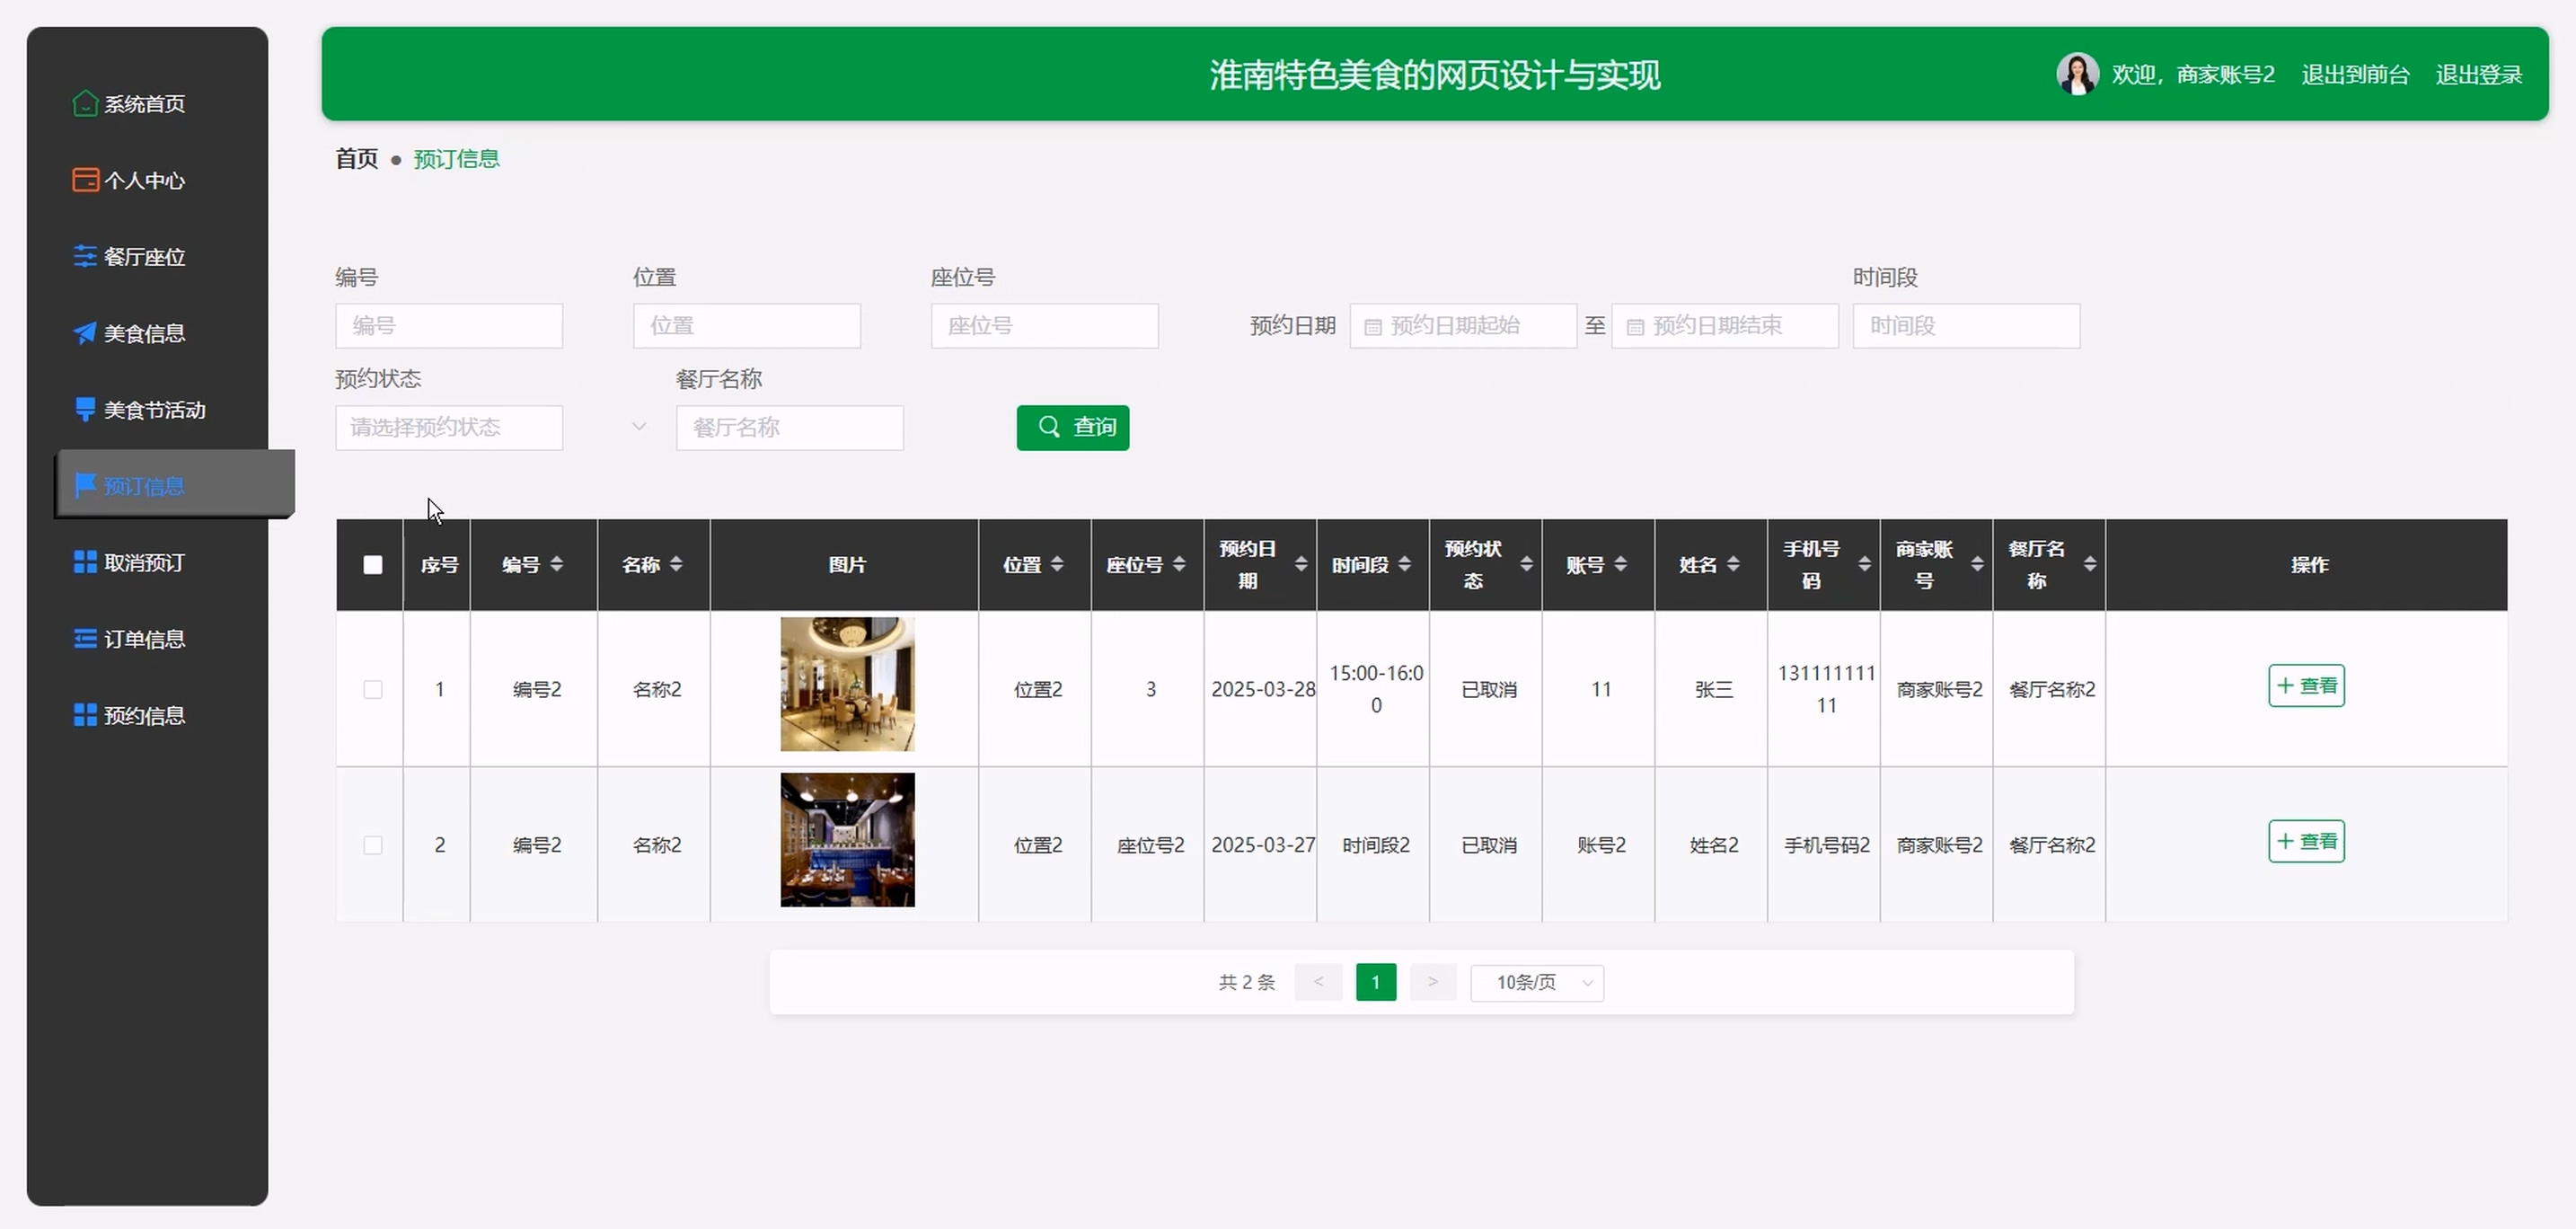Click the home icon beside 系统首页
This screenshot has width=2576, height=1229.
[85, 103]
